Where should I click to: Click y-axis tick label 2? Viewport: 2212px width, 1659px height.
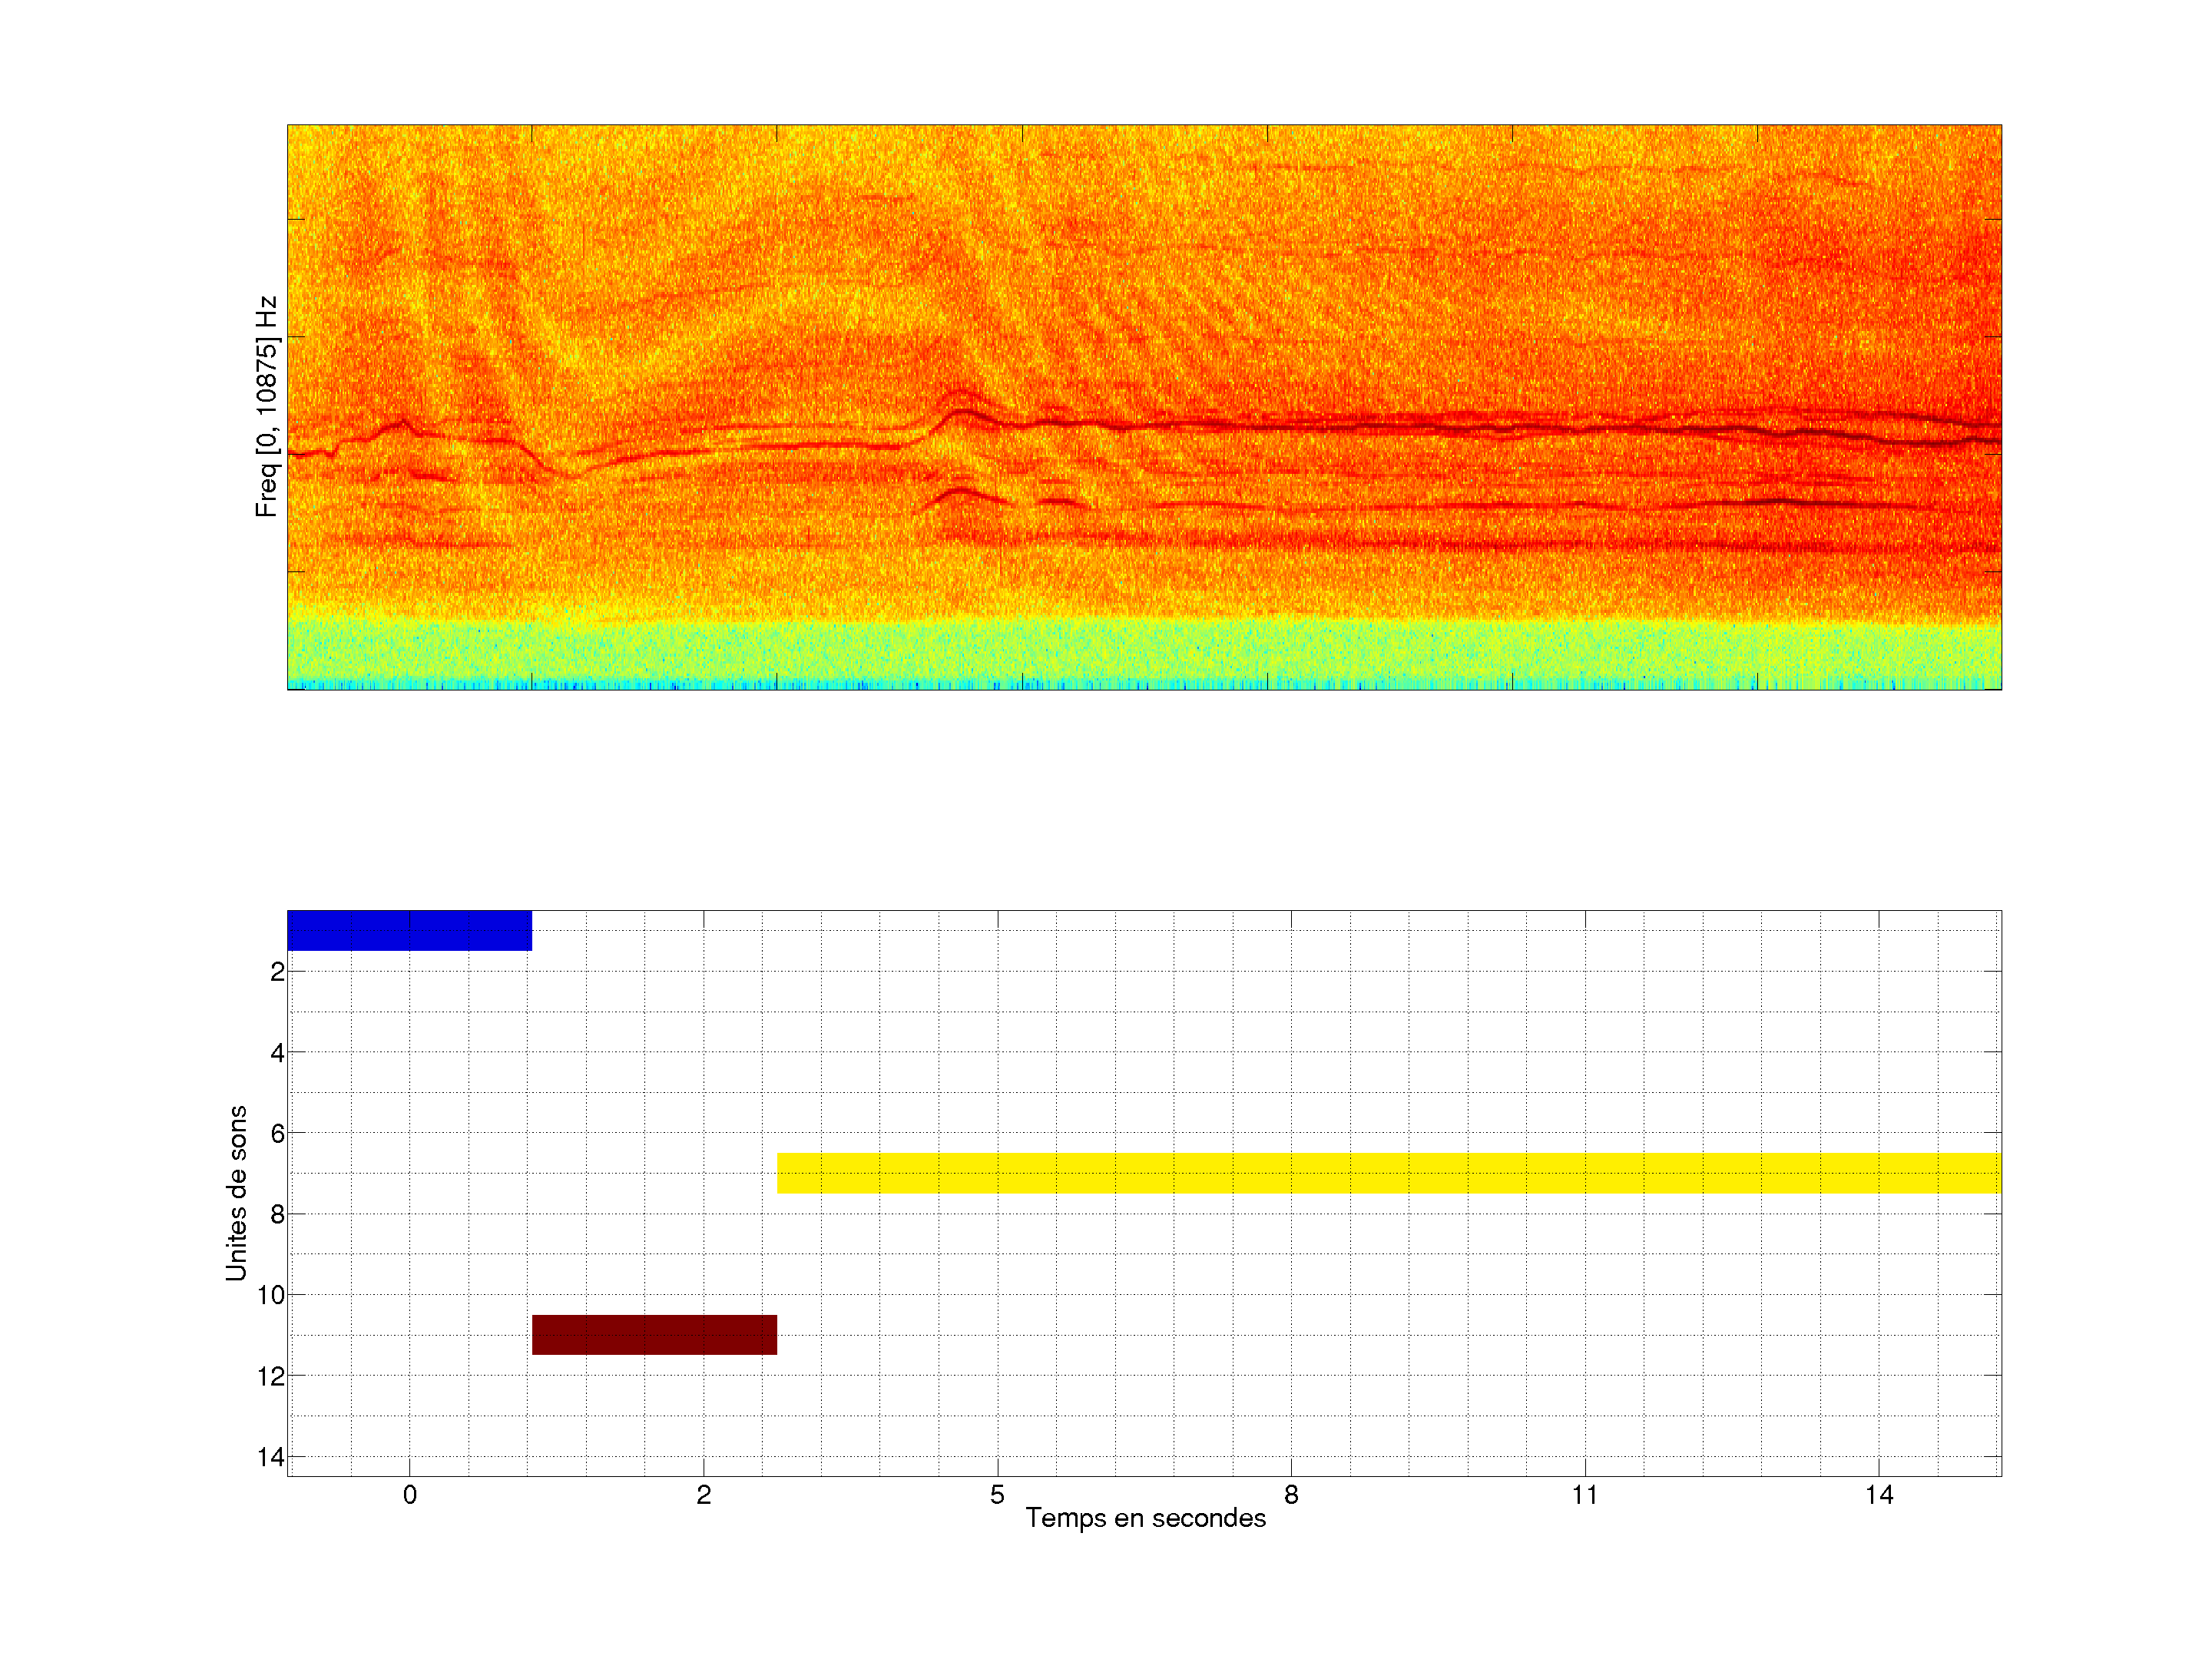click(x=277, y=972)
